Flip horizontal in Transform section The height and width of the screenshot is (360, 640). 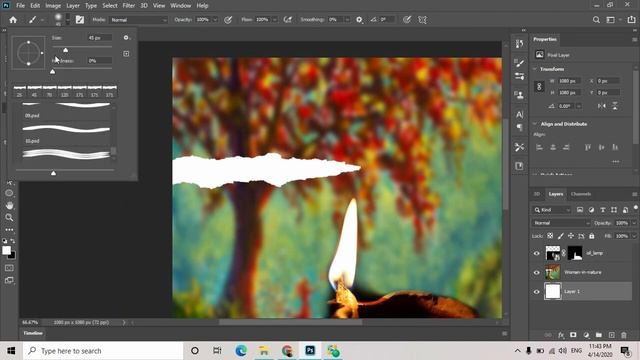602,106
